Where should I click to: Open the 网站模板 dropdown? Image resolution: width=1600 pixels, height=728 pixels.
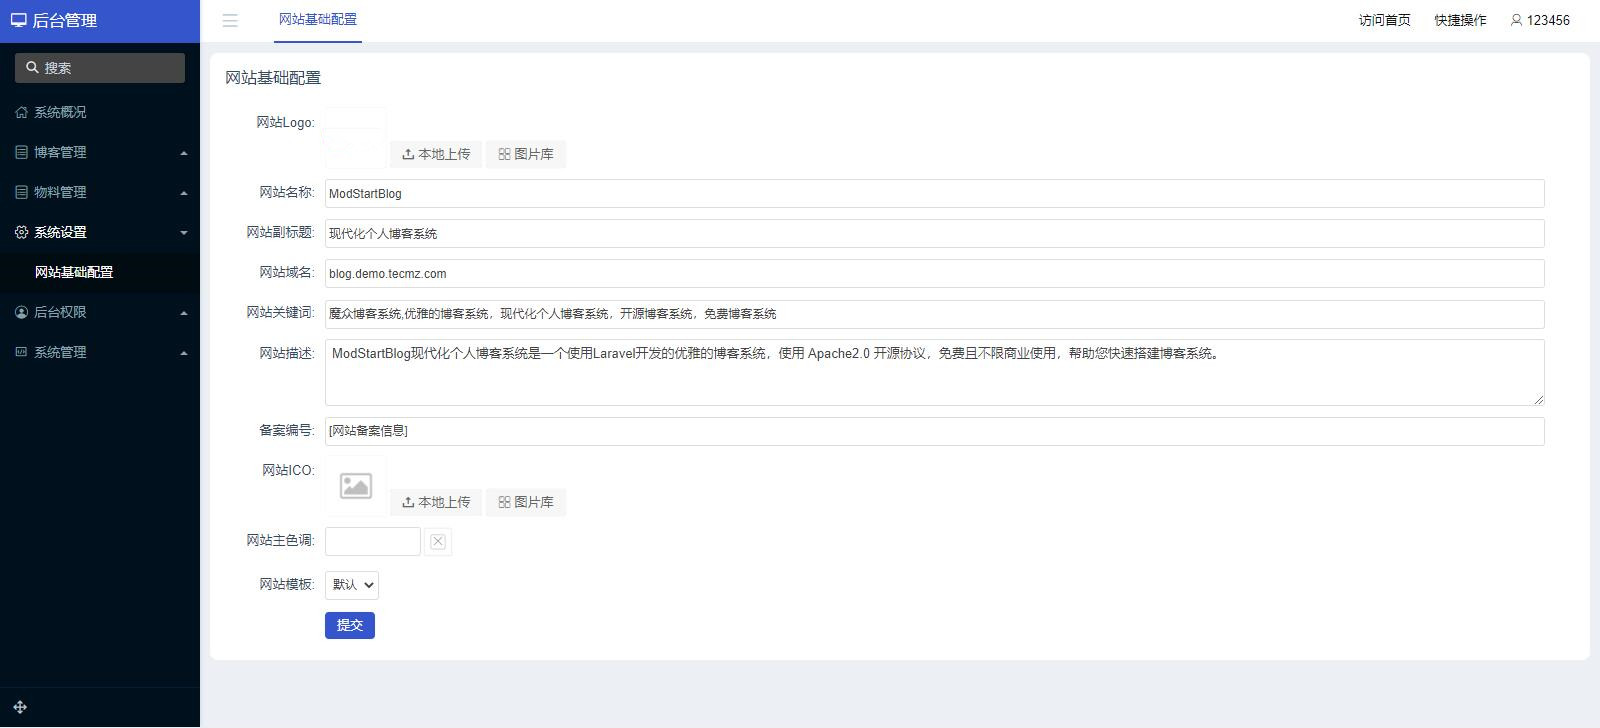pos(352,585)
